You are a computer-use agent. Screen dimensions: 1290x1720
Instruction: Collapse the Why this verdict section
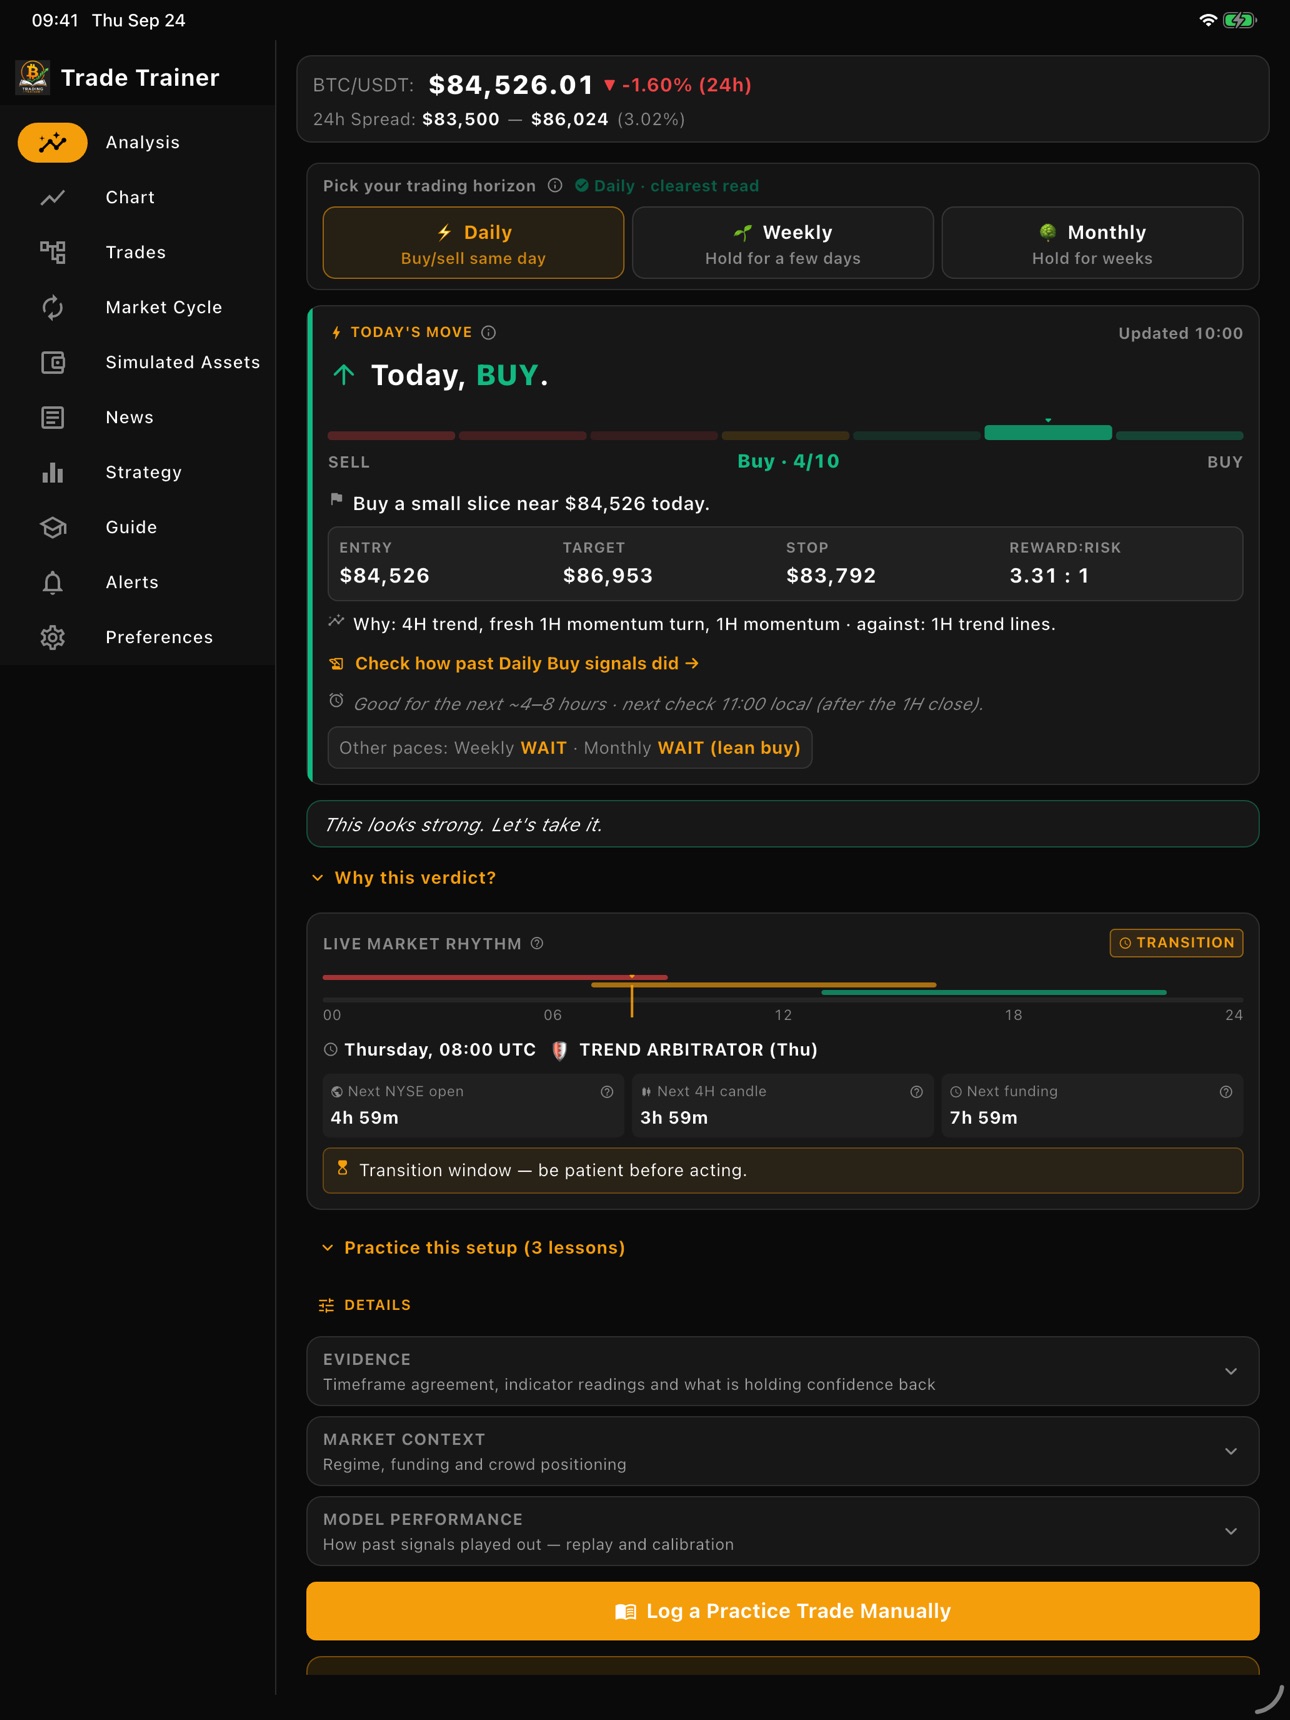point(404,878)
